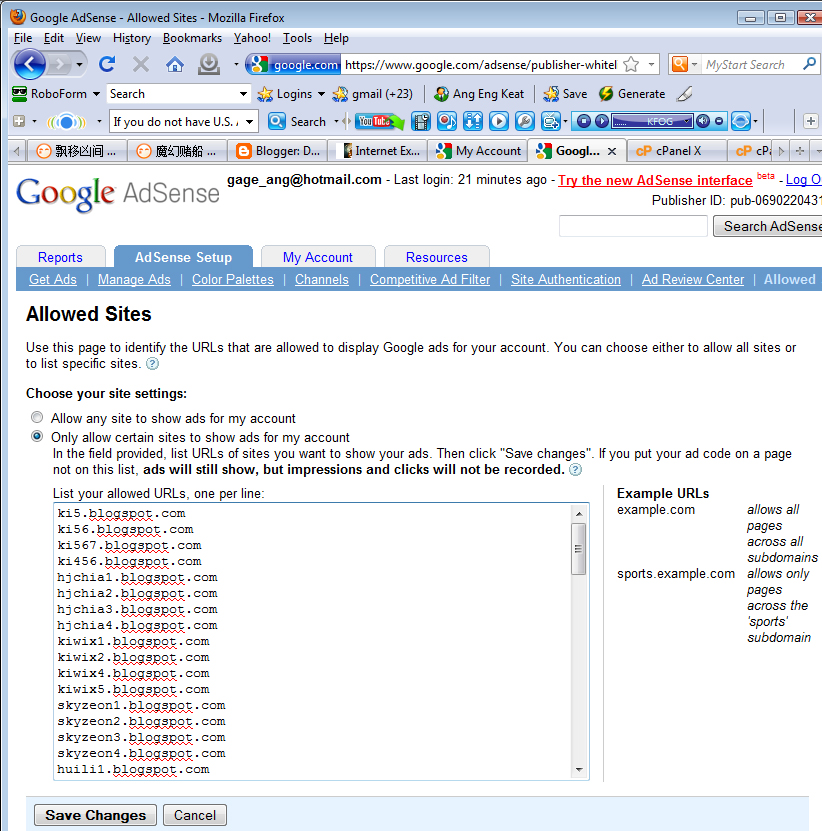Open the search engine selector dropdown
Image resolution: width=822 pixels, height=831 pixels.
tap(694, 65)
